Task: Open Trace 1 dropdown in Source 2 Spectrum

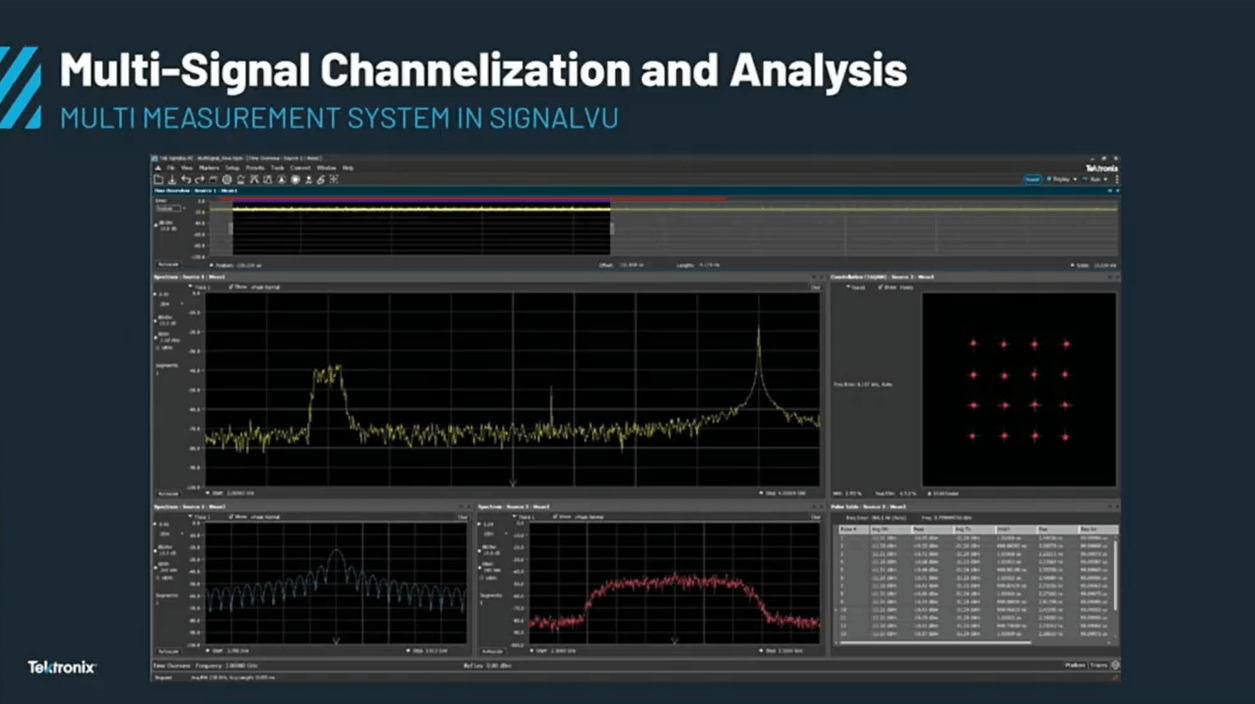Action: click(x=200, y=517)
